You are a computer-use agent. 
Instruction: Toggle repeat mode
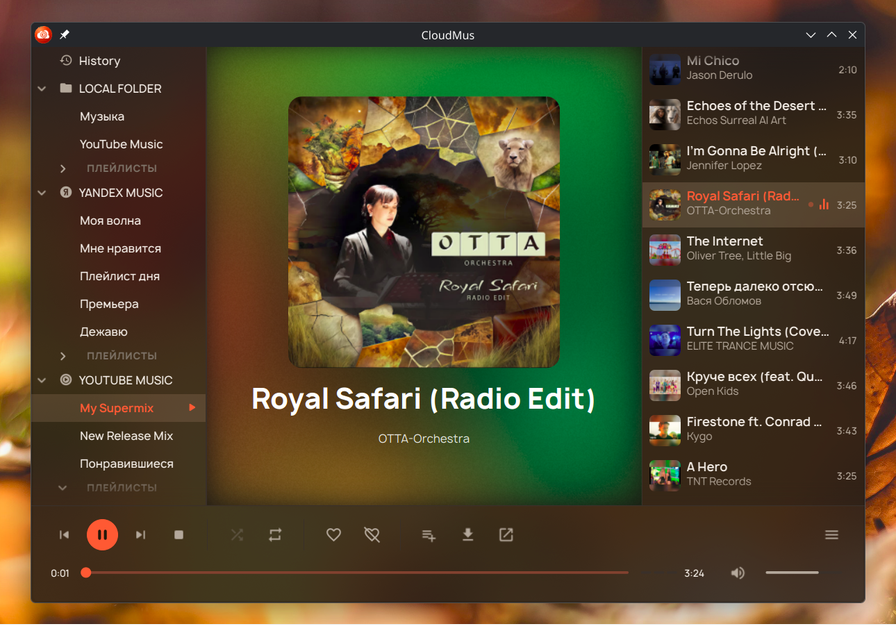point(275,535)
